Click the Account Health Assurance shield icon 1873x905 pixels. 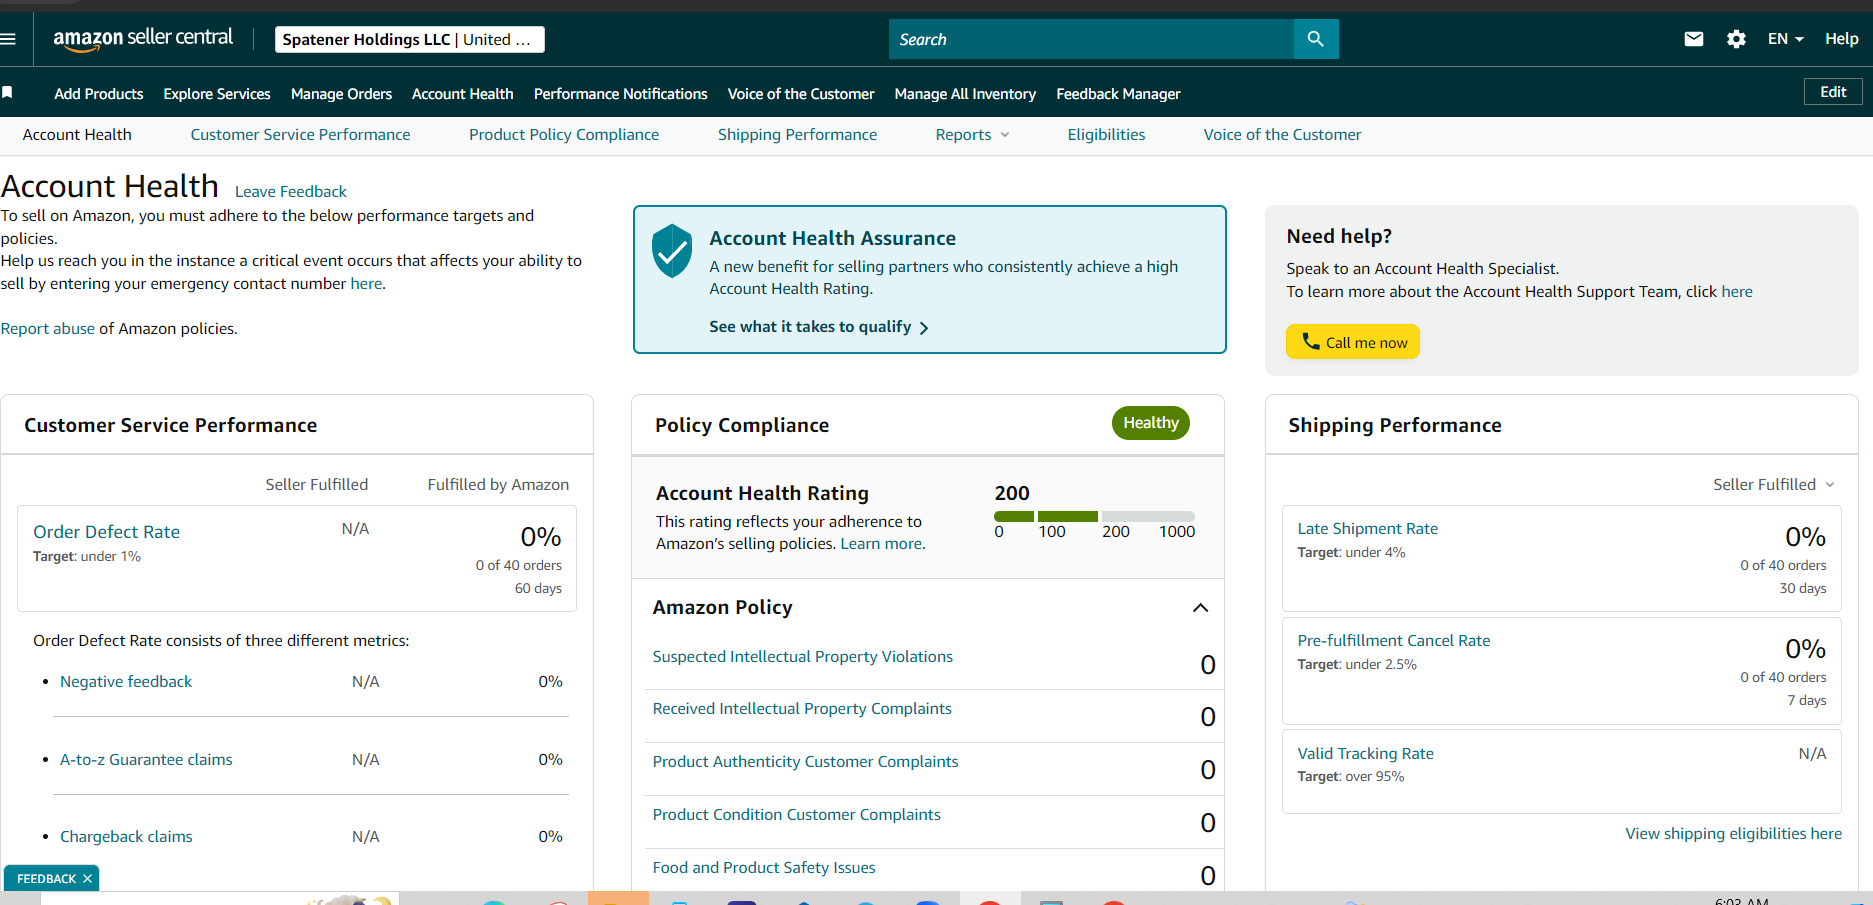(x=672, y=251)
